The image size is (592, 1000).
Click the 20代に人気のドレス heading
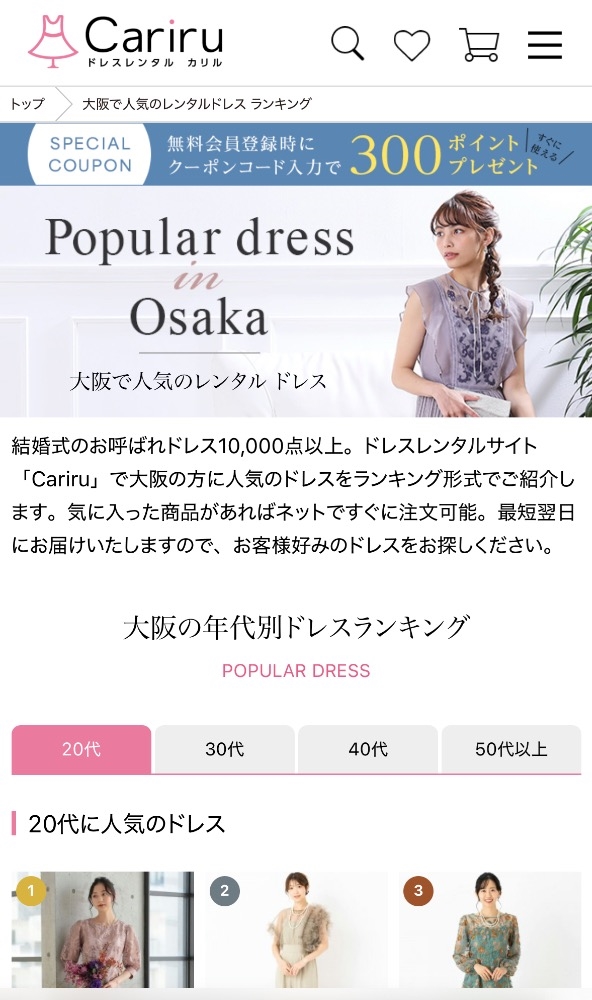[x=126, y=823]
